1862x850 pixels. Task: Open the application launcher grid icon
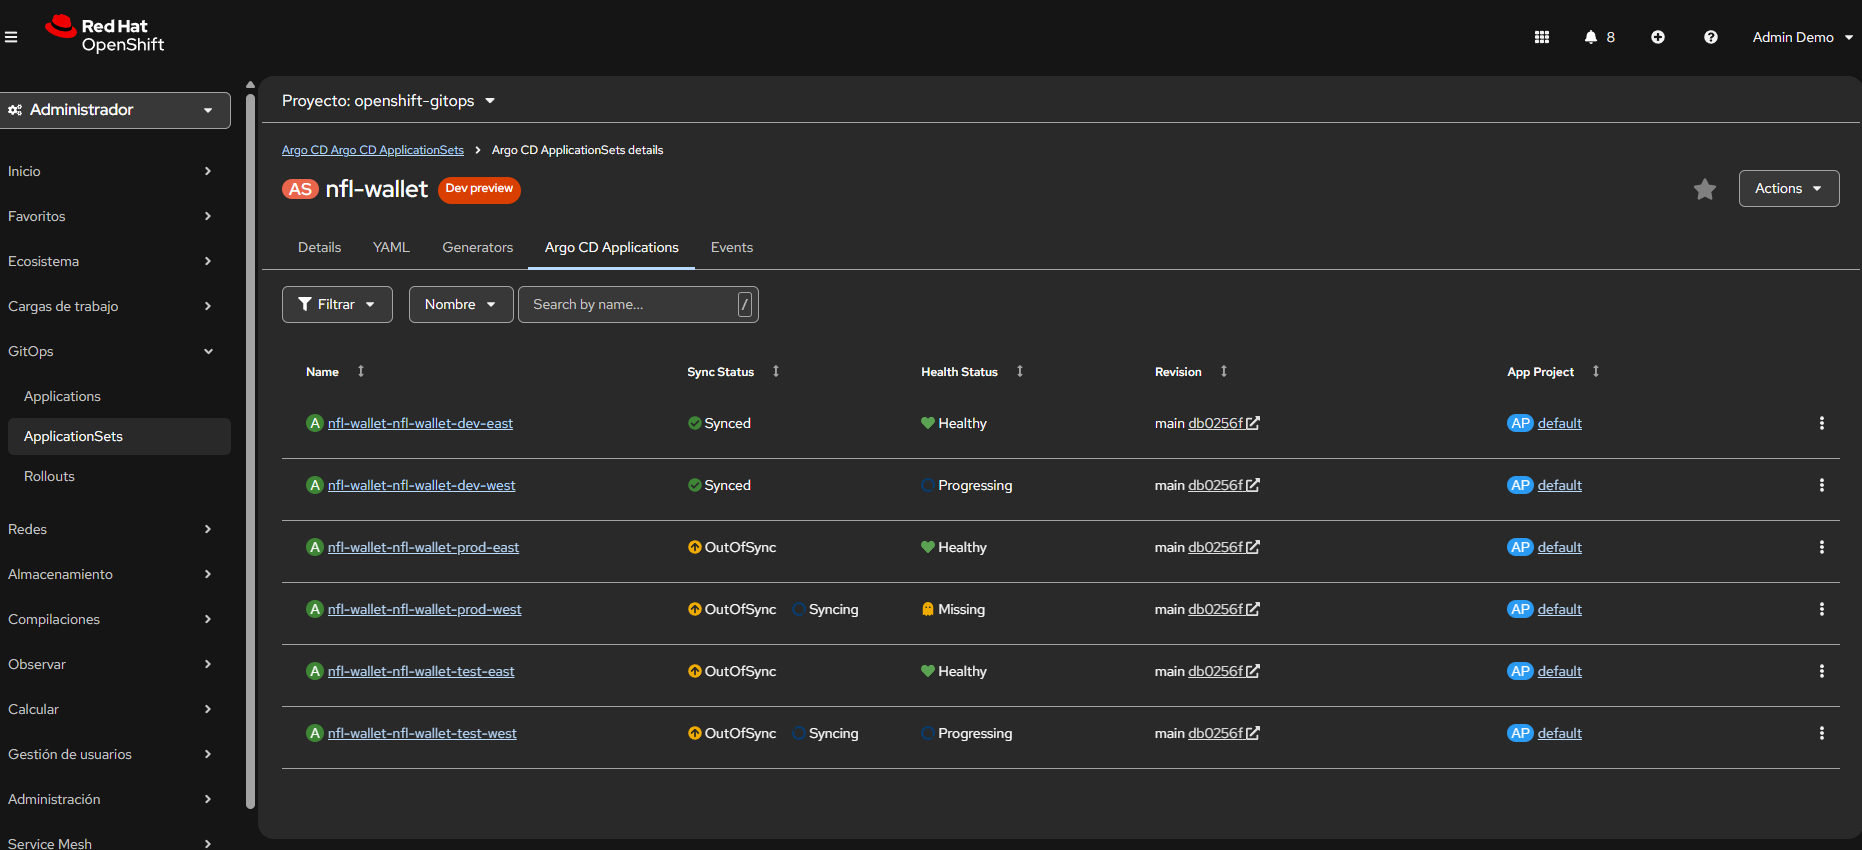1541,37
